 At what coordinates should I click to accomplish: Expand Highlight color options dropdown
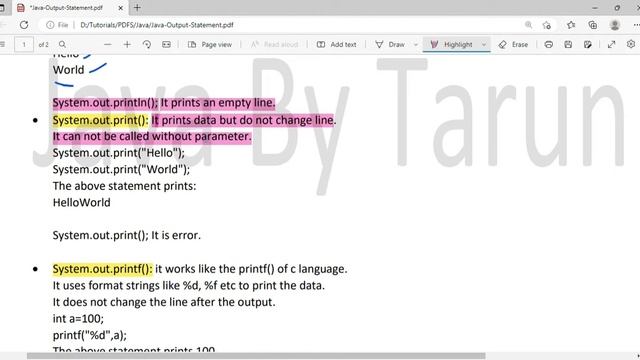coord(484,44)
